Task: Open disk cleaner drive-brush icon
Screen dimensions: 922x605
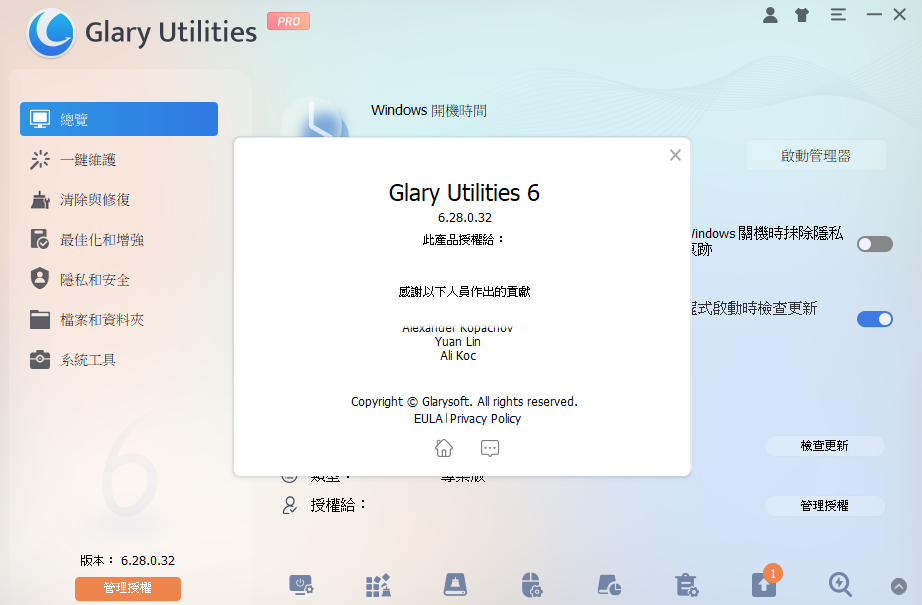Action: pyautogui.click(x=455, y=585)
